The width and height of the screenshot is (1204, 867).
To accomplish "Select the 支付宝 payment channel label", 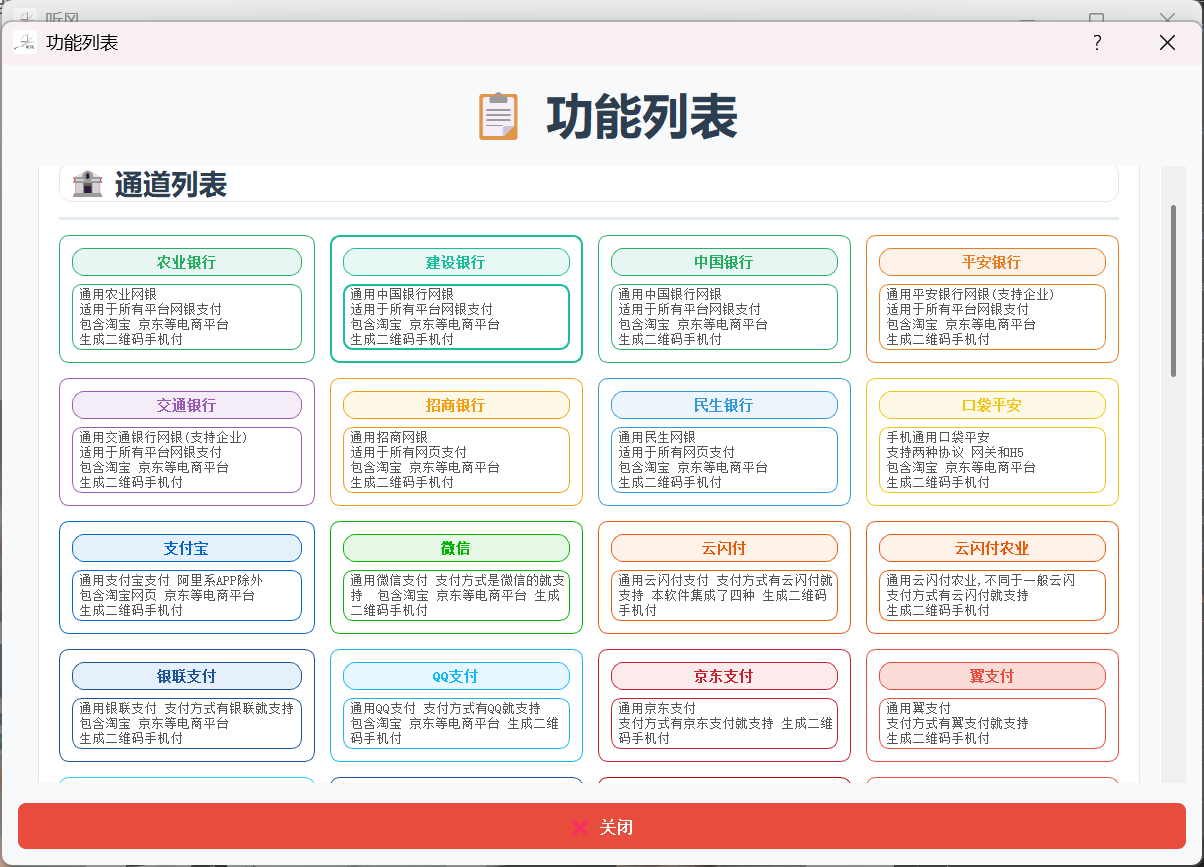I will click(x=187, y=548).
